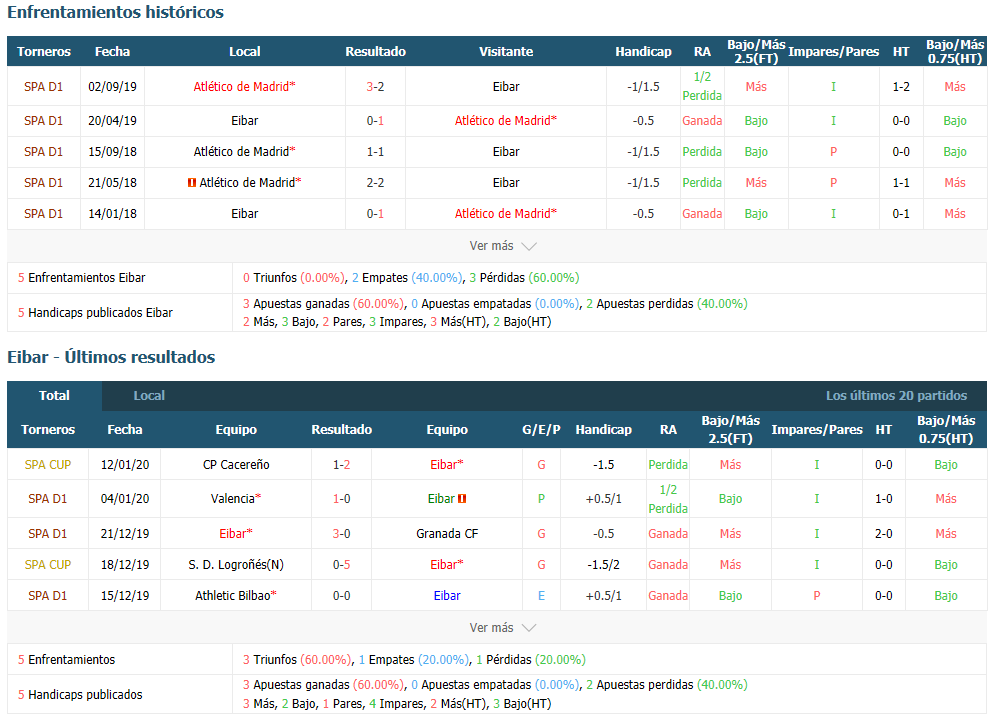Viewport: 997px width, 722px height.
Task: Open 1-1 result of 15/09/18 match
Action: click(x=375, y=152)
